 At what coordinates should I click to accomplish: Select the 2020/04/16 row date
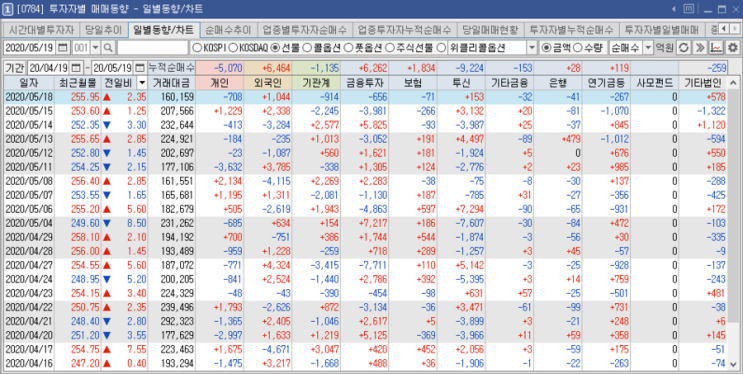[x=28, y=363]
